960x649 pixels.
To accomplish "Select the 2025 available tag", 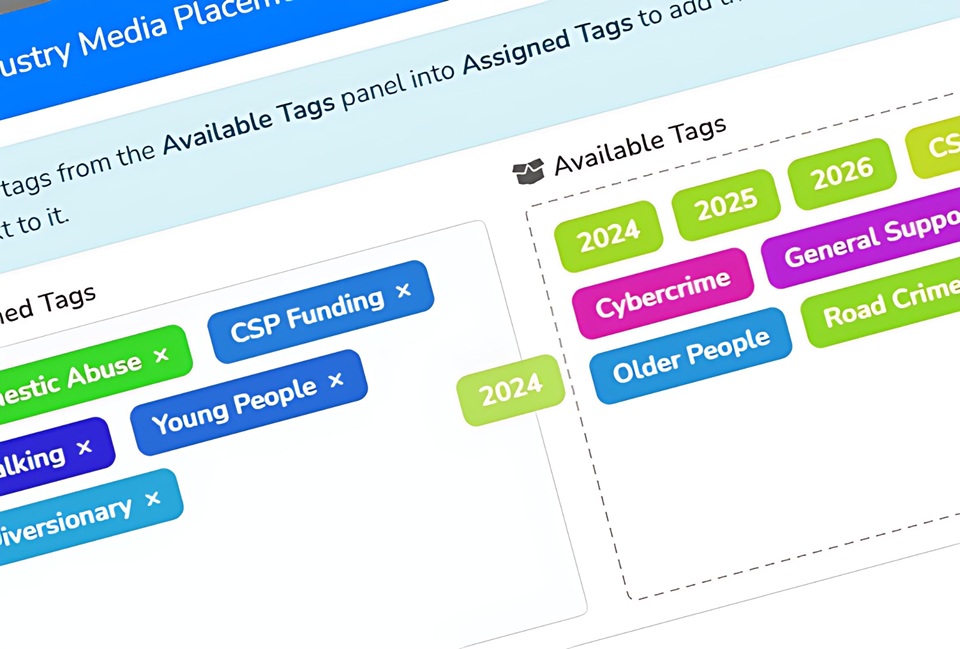I will [726, 205].
